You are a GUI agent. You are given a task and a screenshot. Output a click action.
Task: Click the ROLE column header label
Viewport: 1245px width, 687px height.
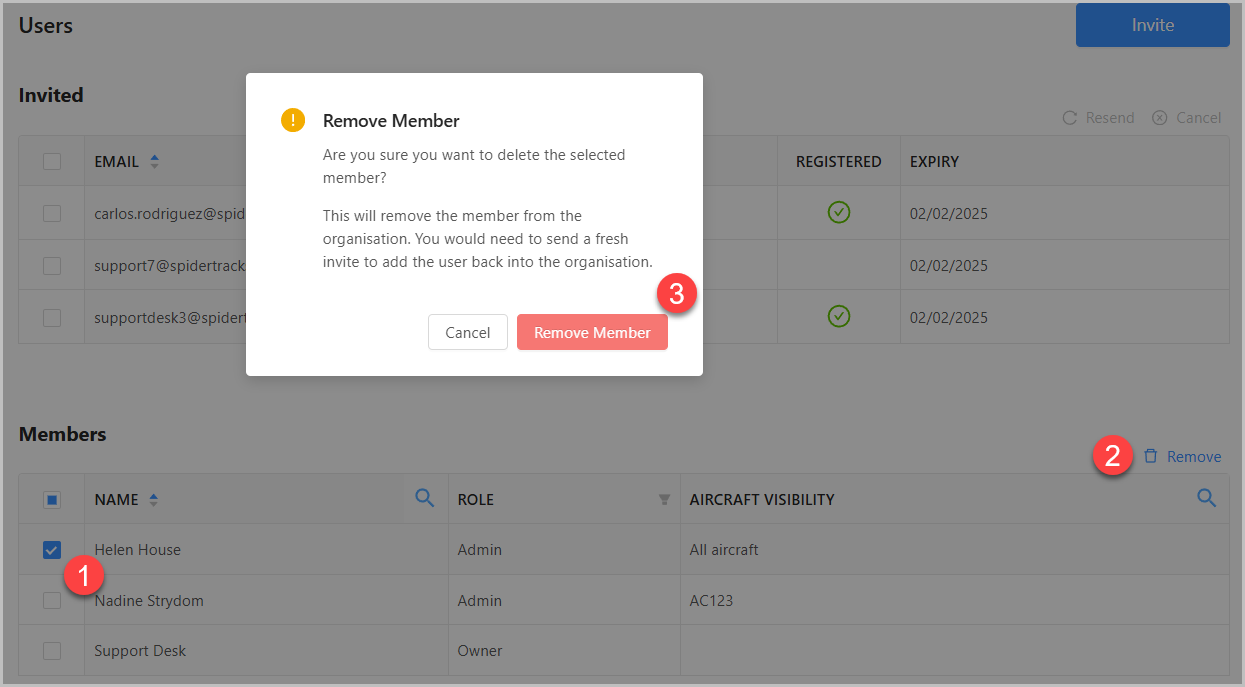pyautogui.click(x=476, y=499)
